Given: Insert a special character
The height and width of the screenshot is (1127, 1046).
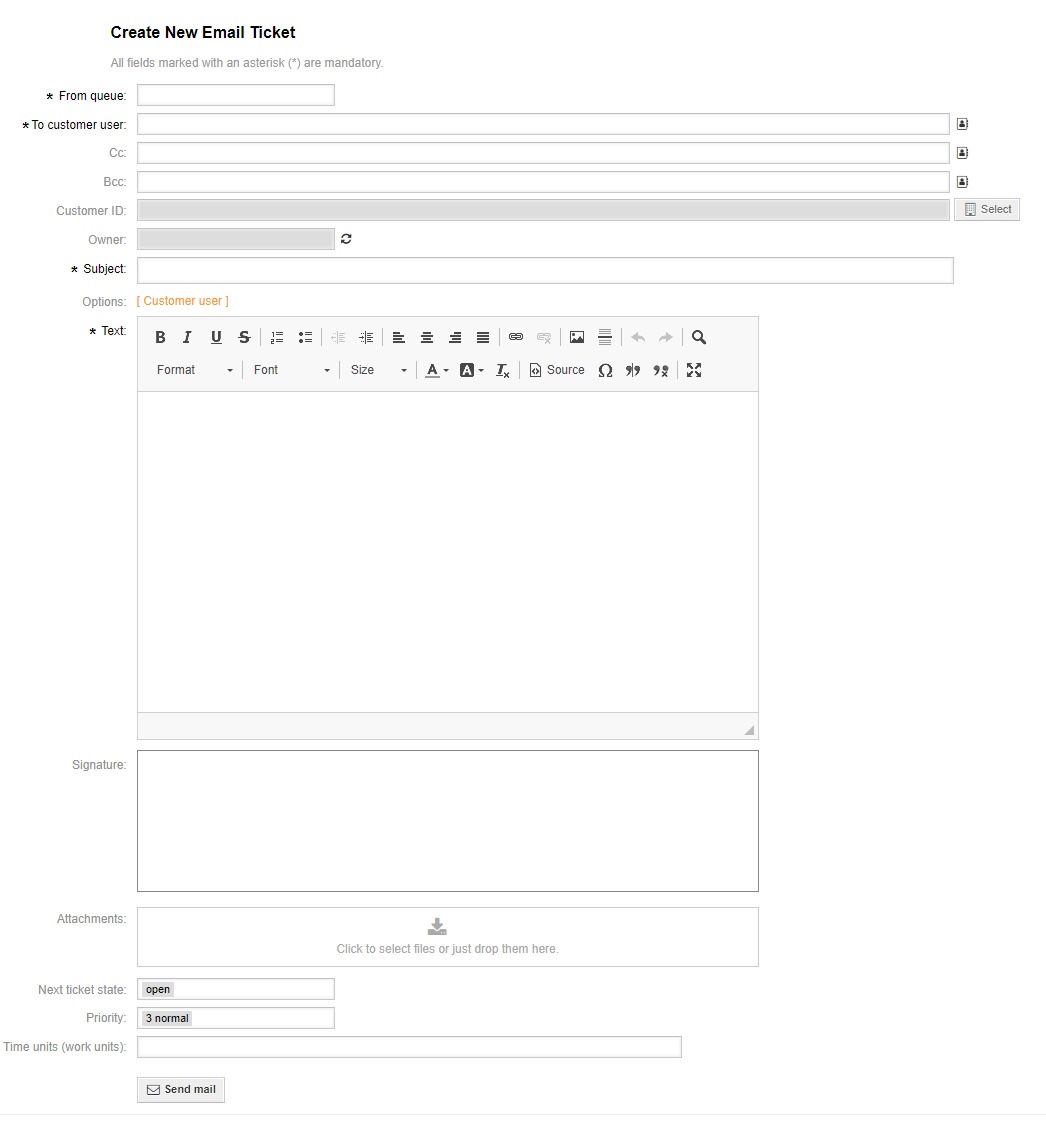Looking at the screenshot, I should click(x=605, y=370).
